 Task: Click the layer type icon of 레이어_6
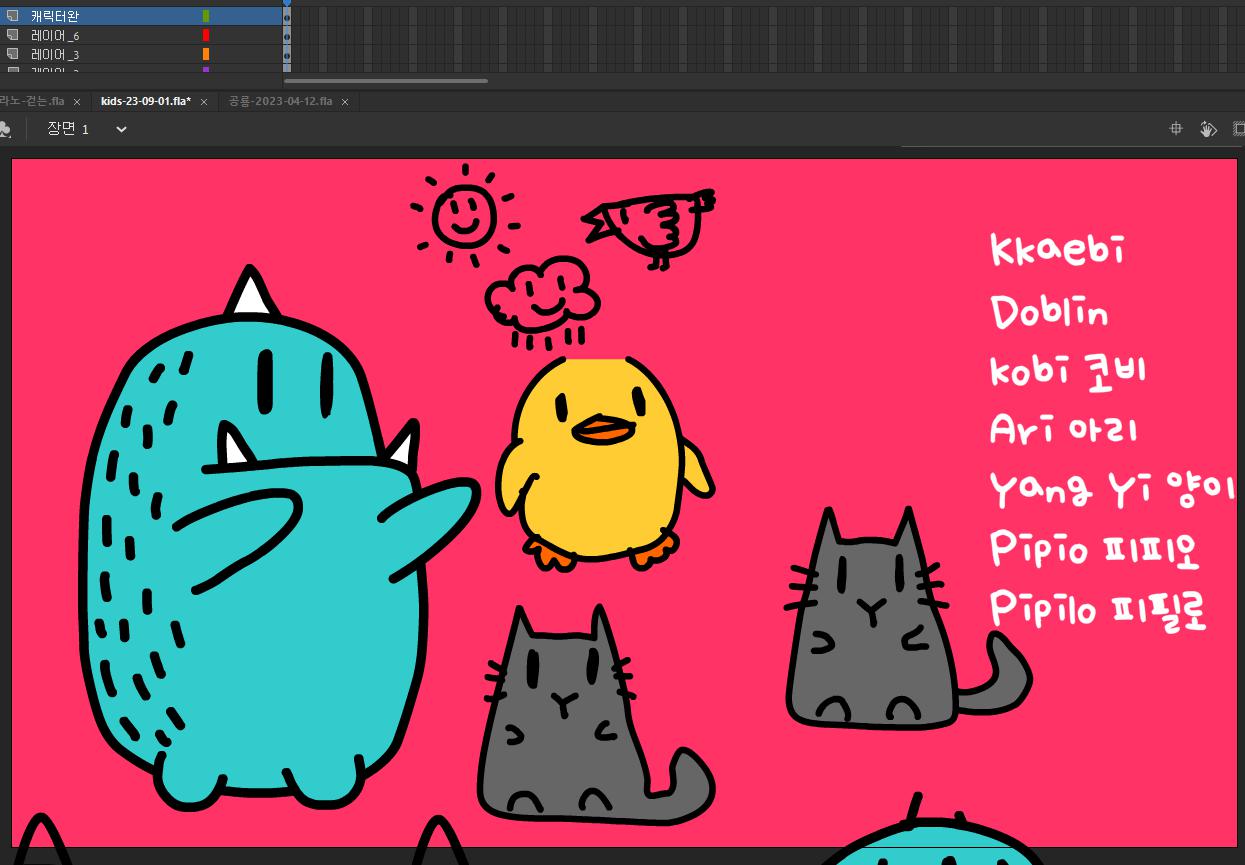[13, 35]
